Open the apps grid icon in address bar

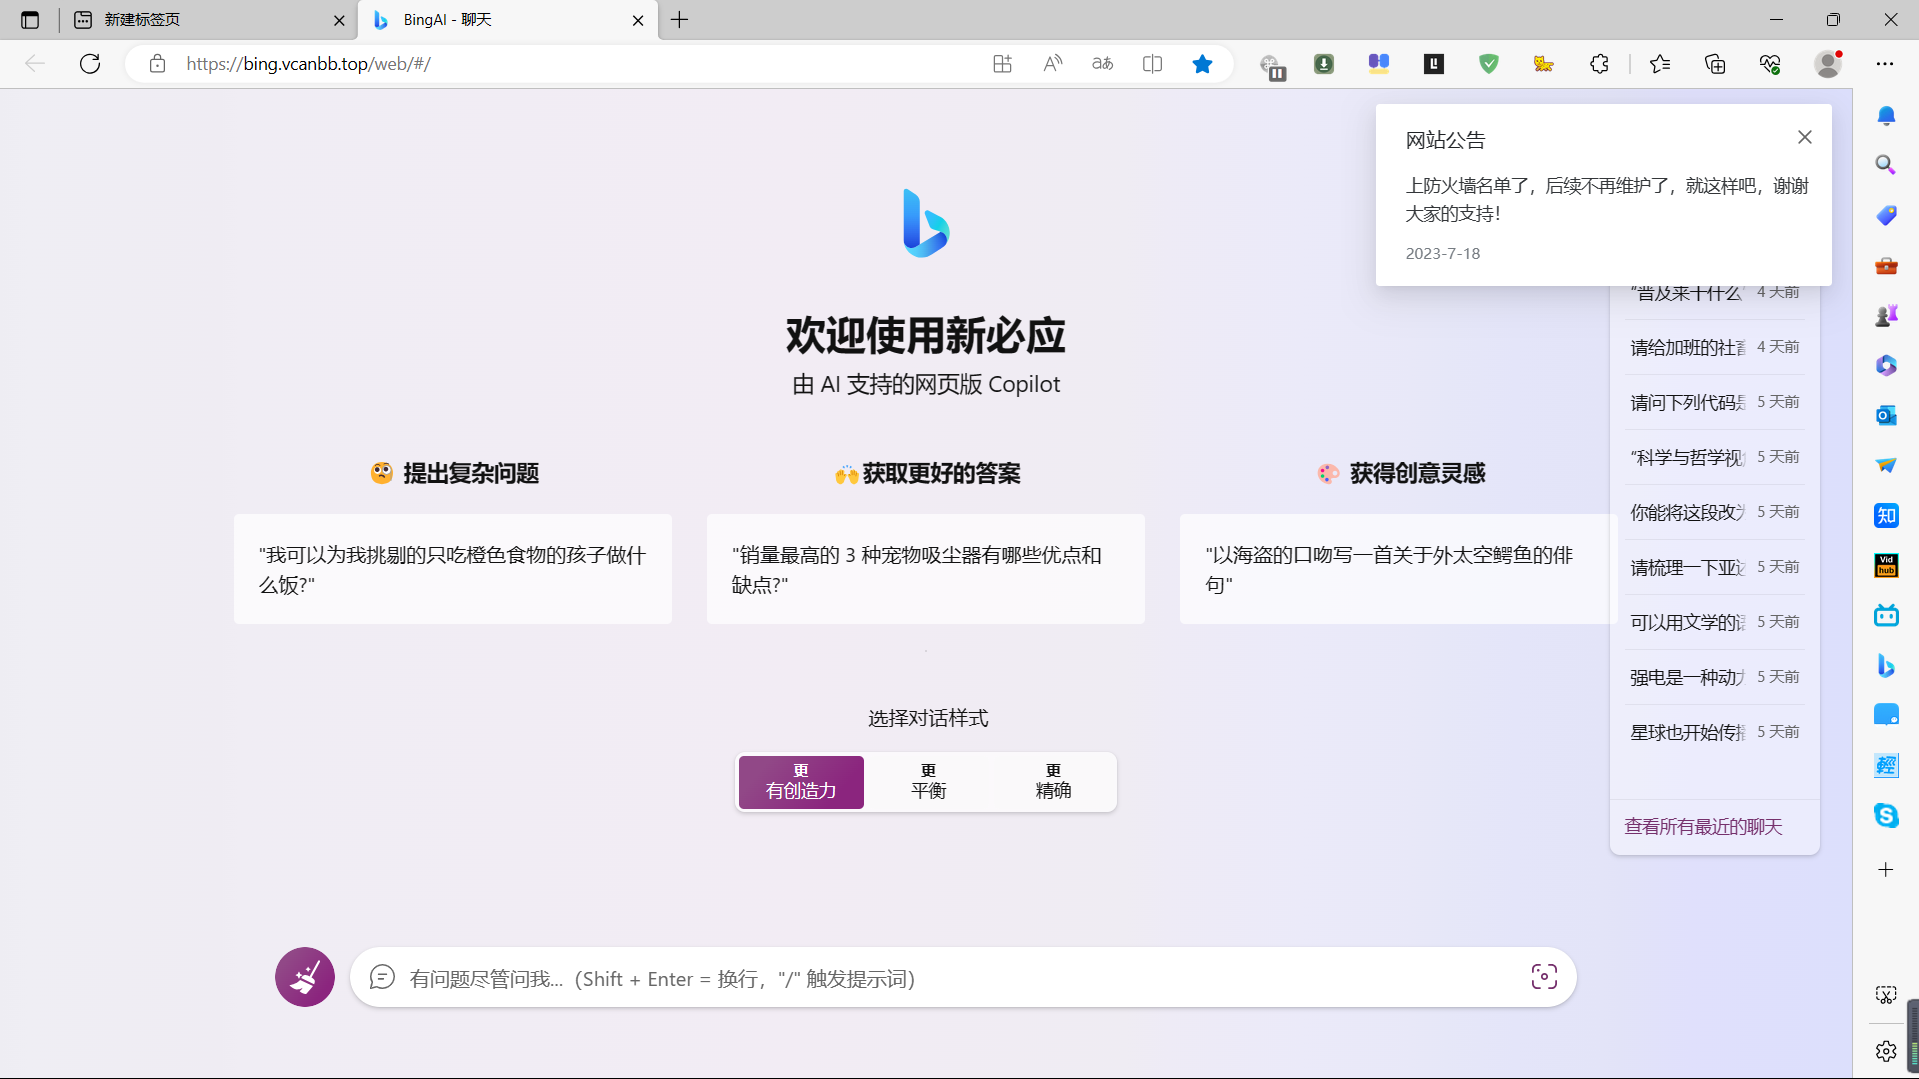(1002, 64)
